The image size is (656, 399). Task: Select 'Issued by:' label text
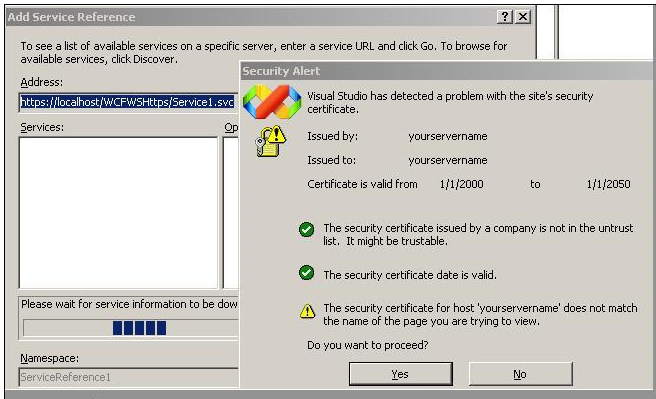point(332,136)
